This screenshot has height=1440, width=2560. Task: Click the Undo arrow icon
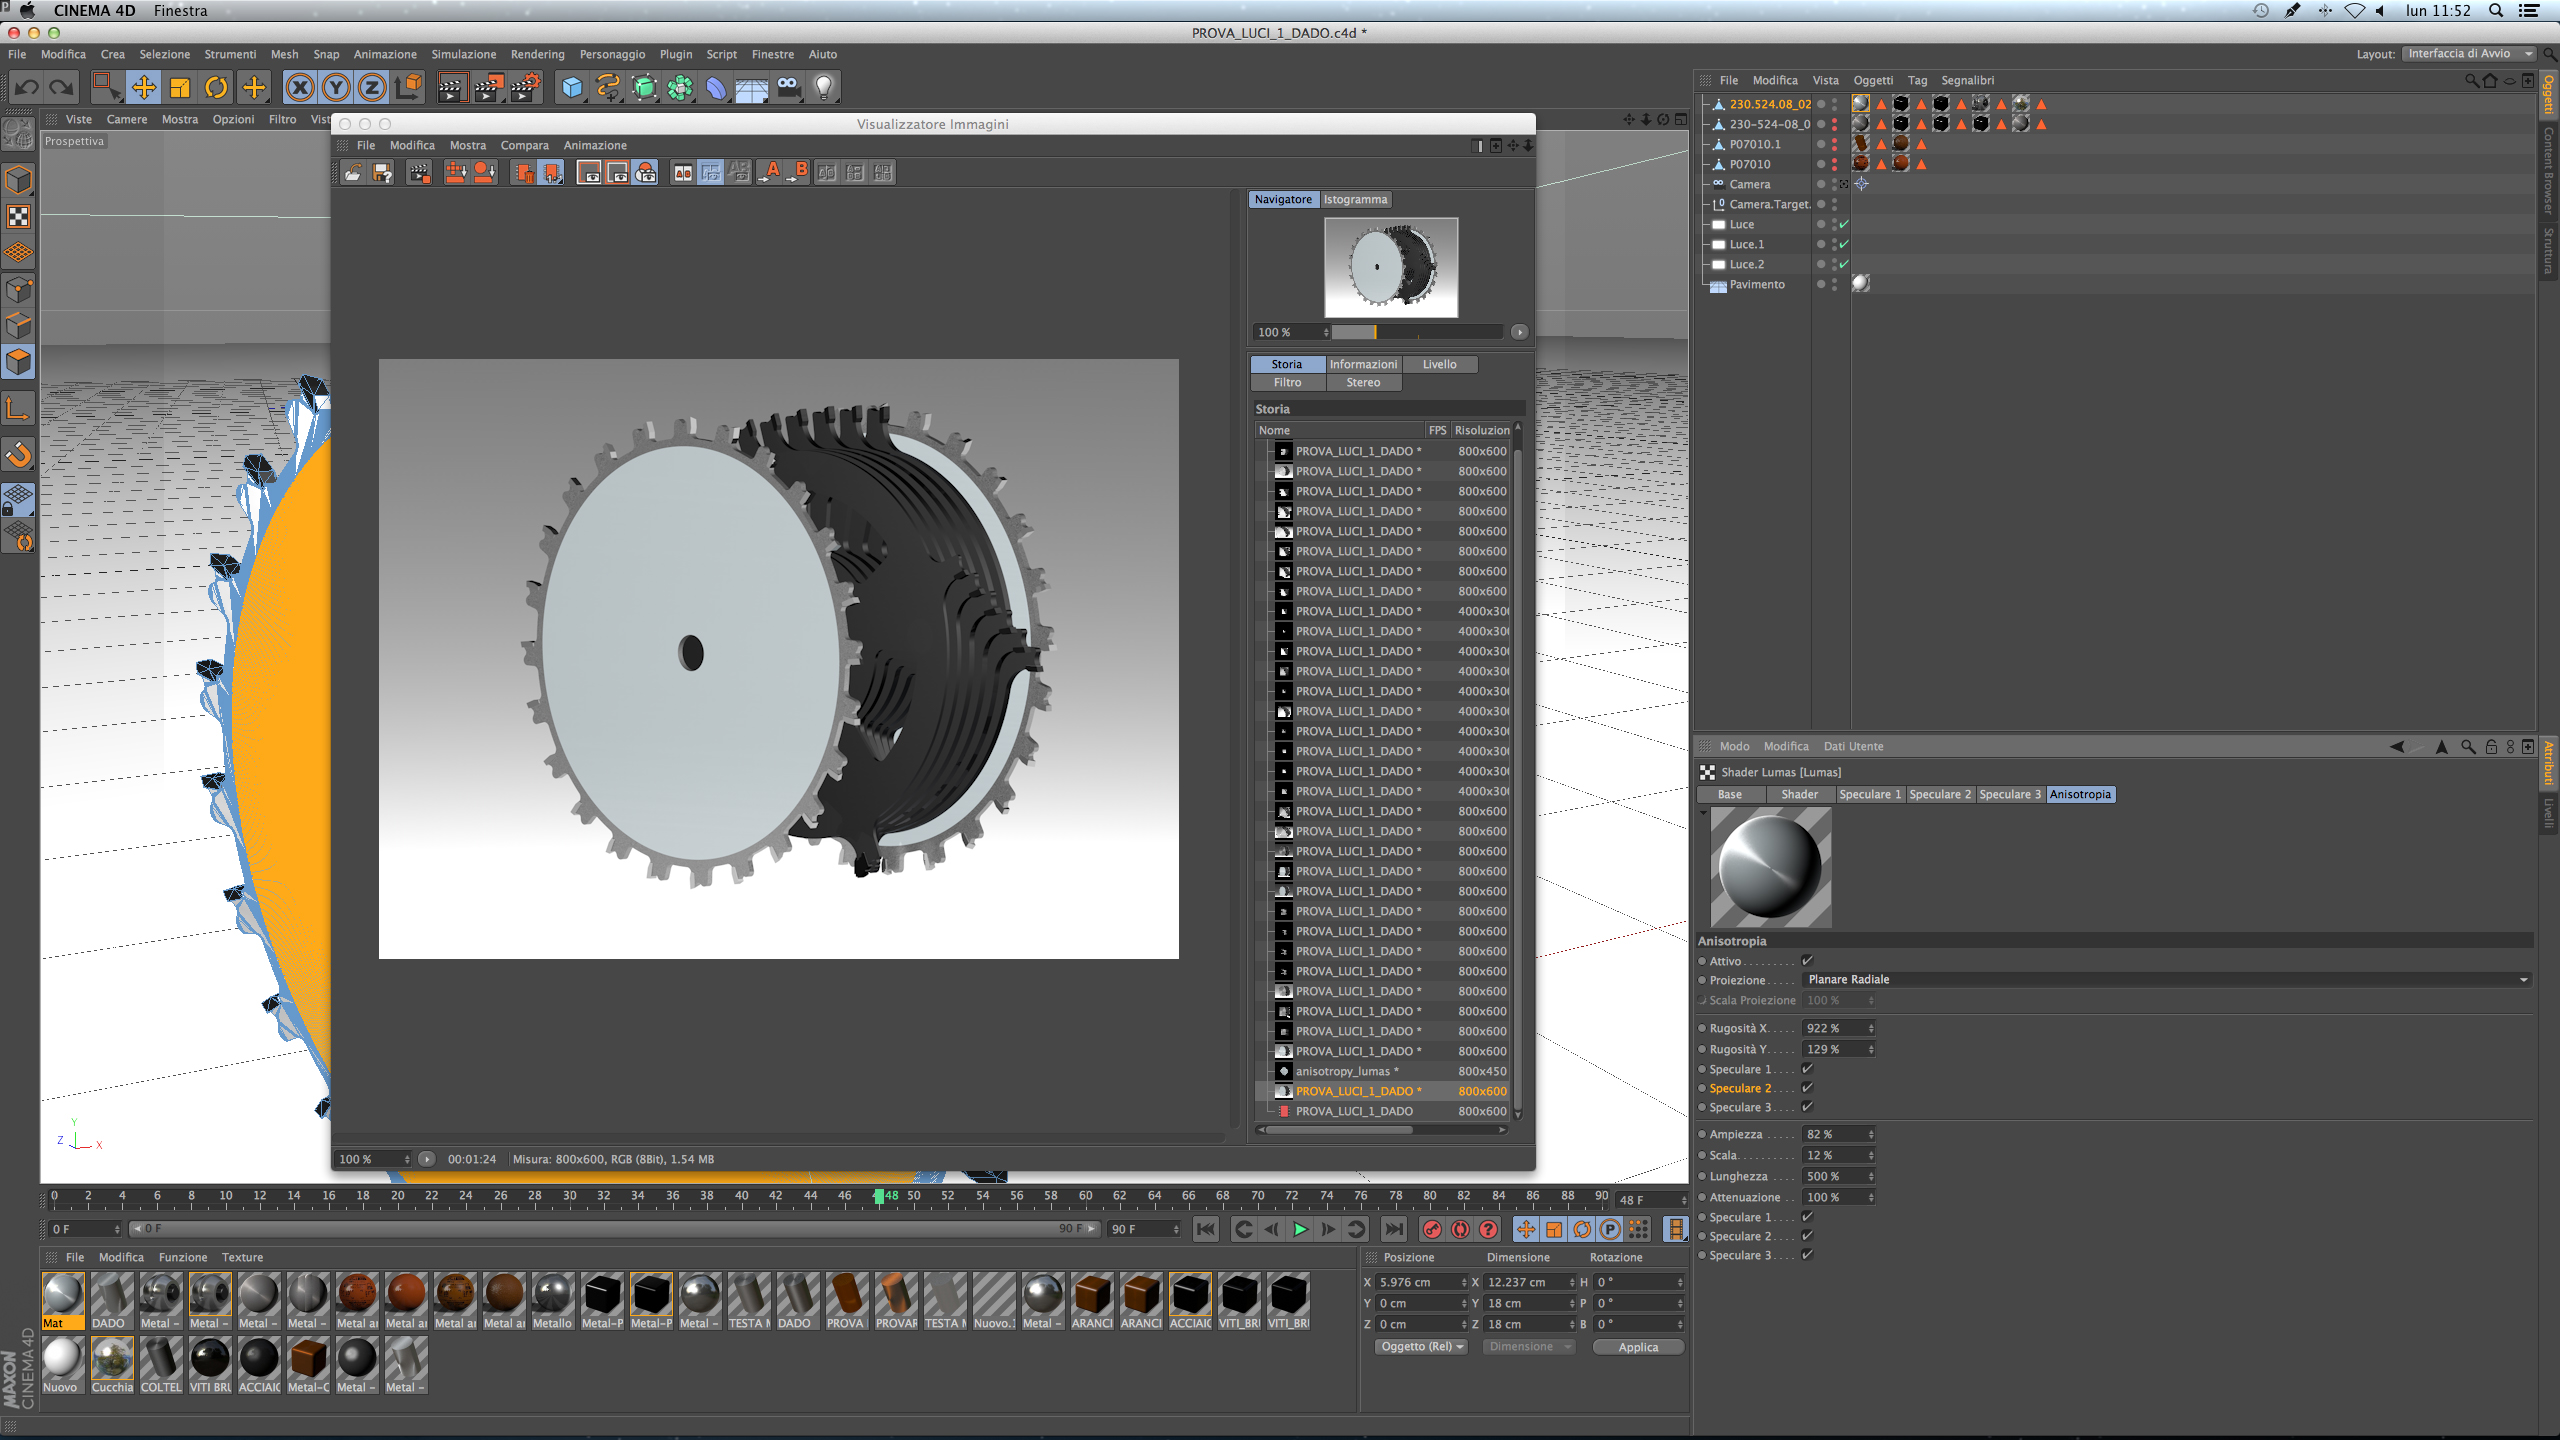point(27,88)
